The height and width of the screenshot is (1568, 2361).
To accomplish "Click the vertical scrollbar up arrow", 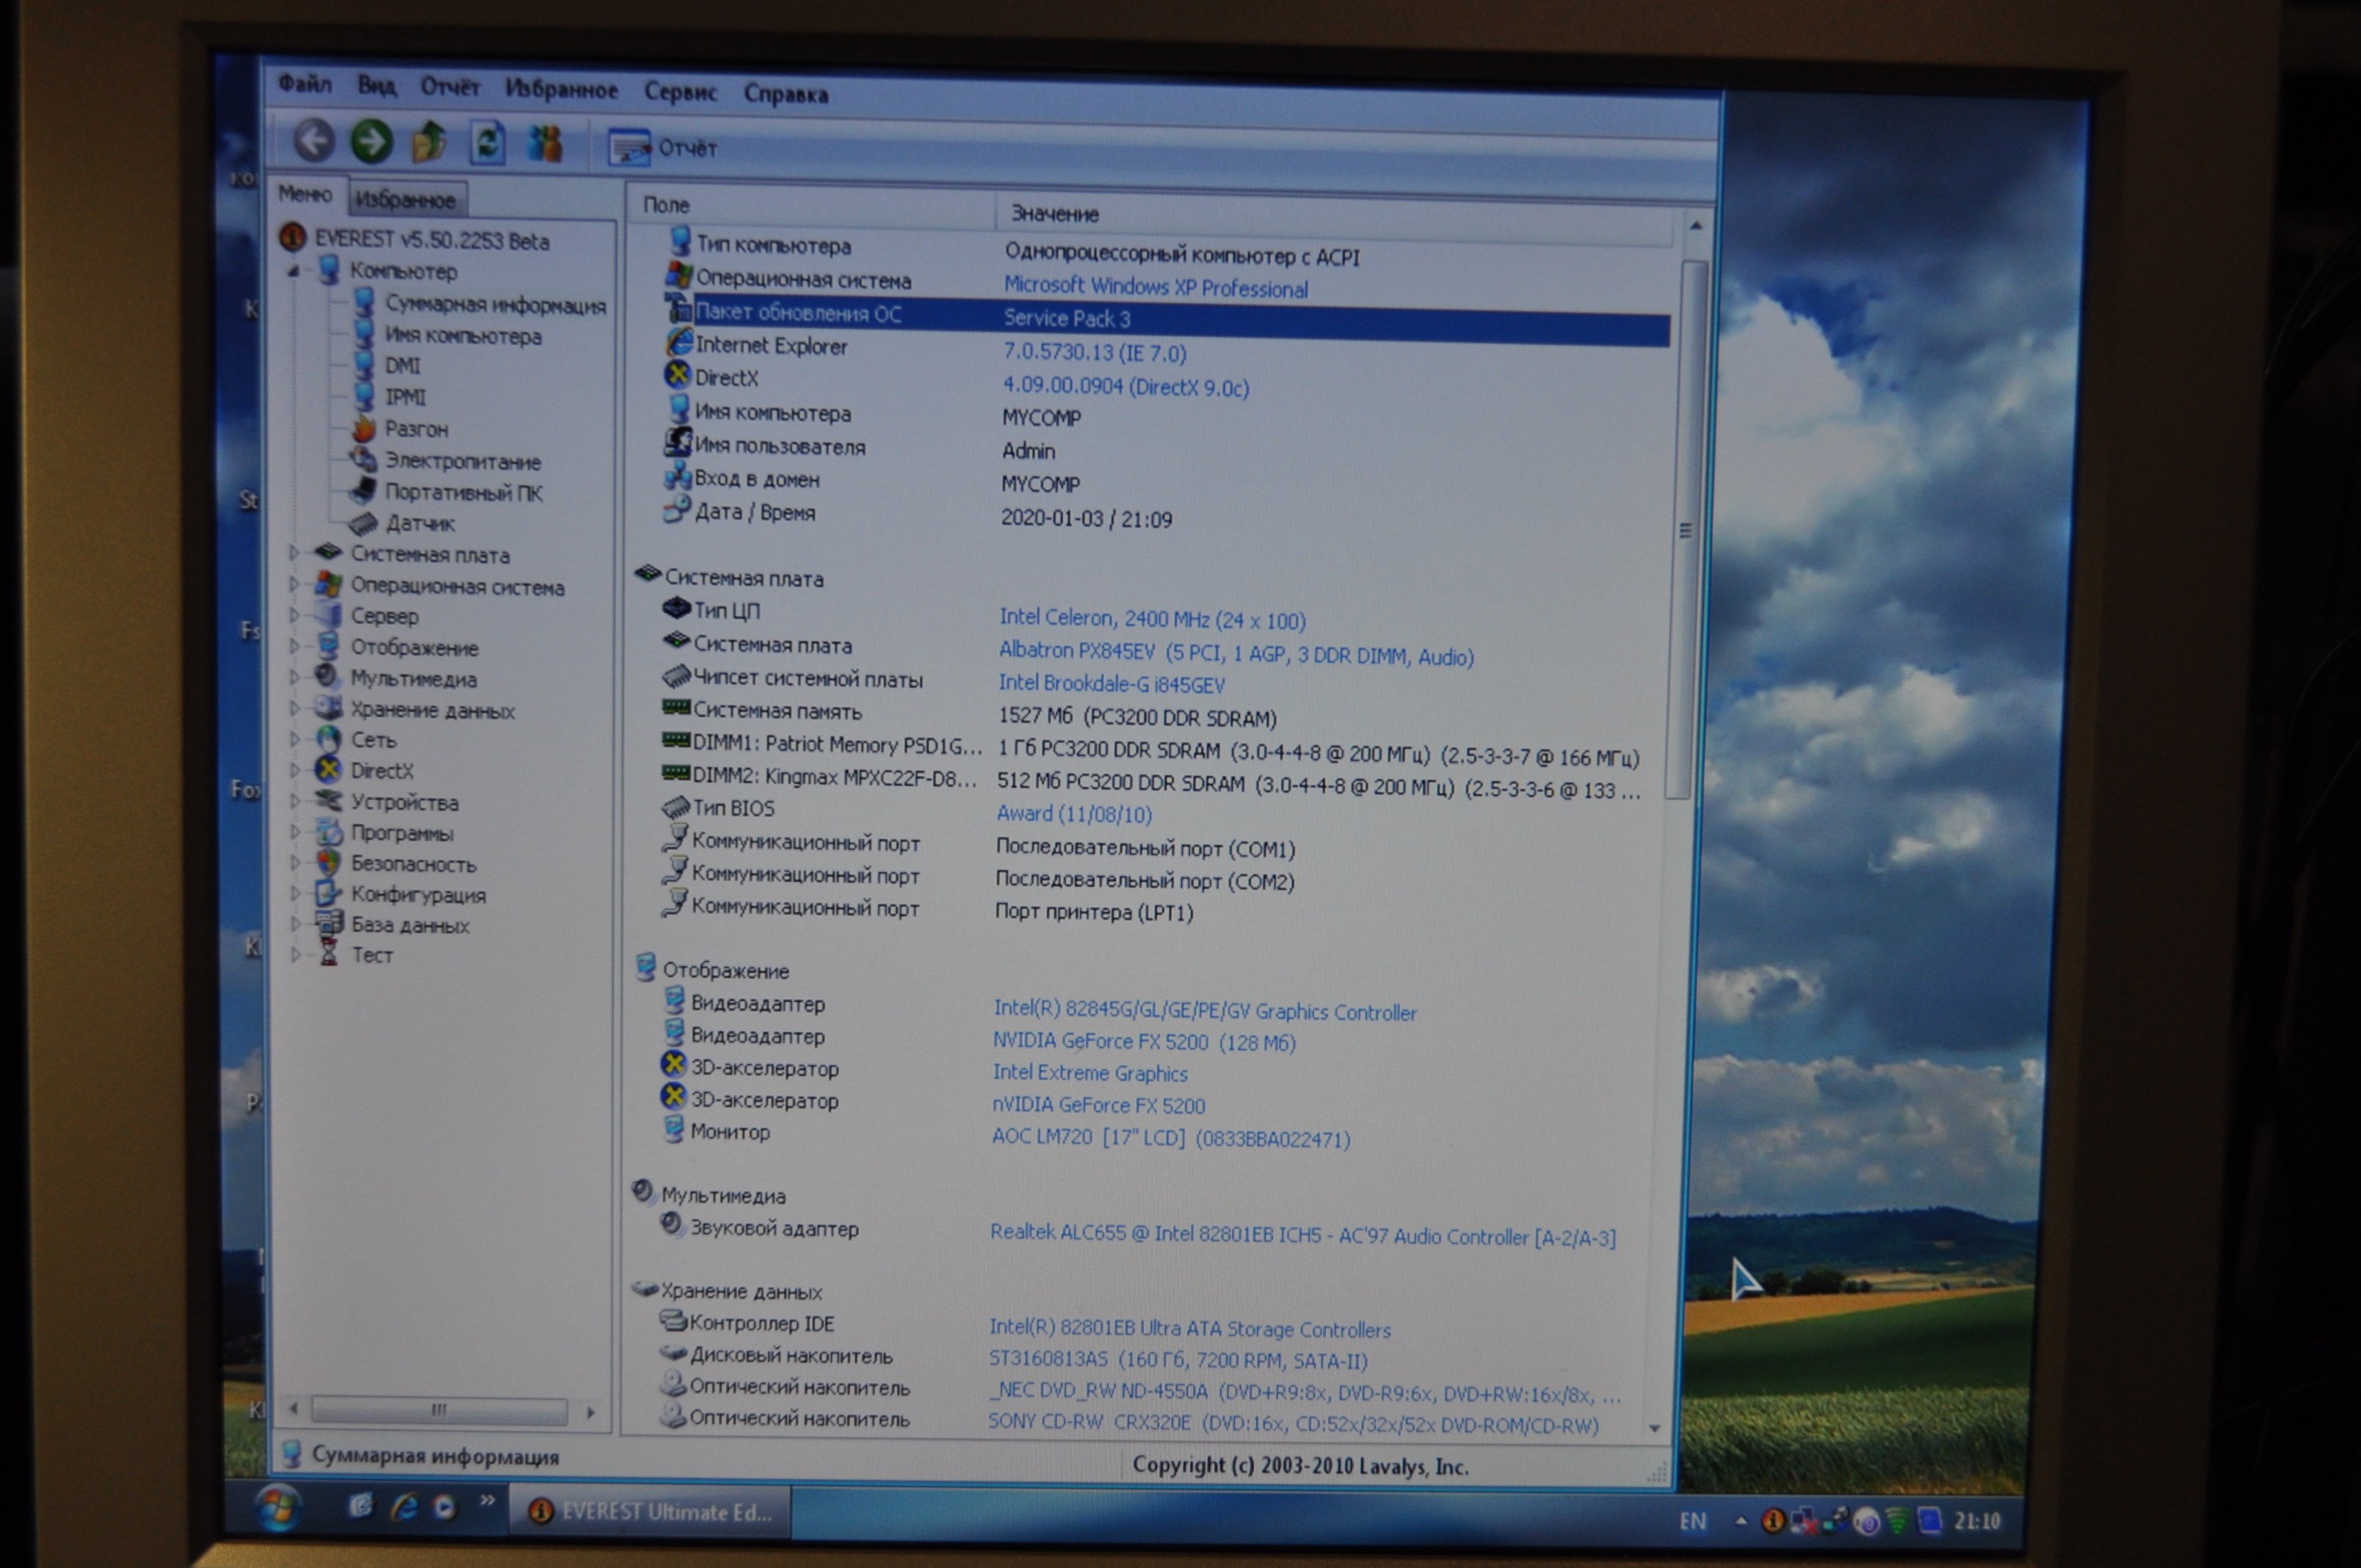I will coord(1696,226).
